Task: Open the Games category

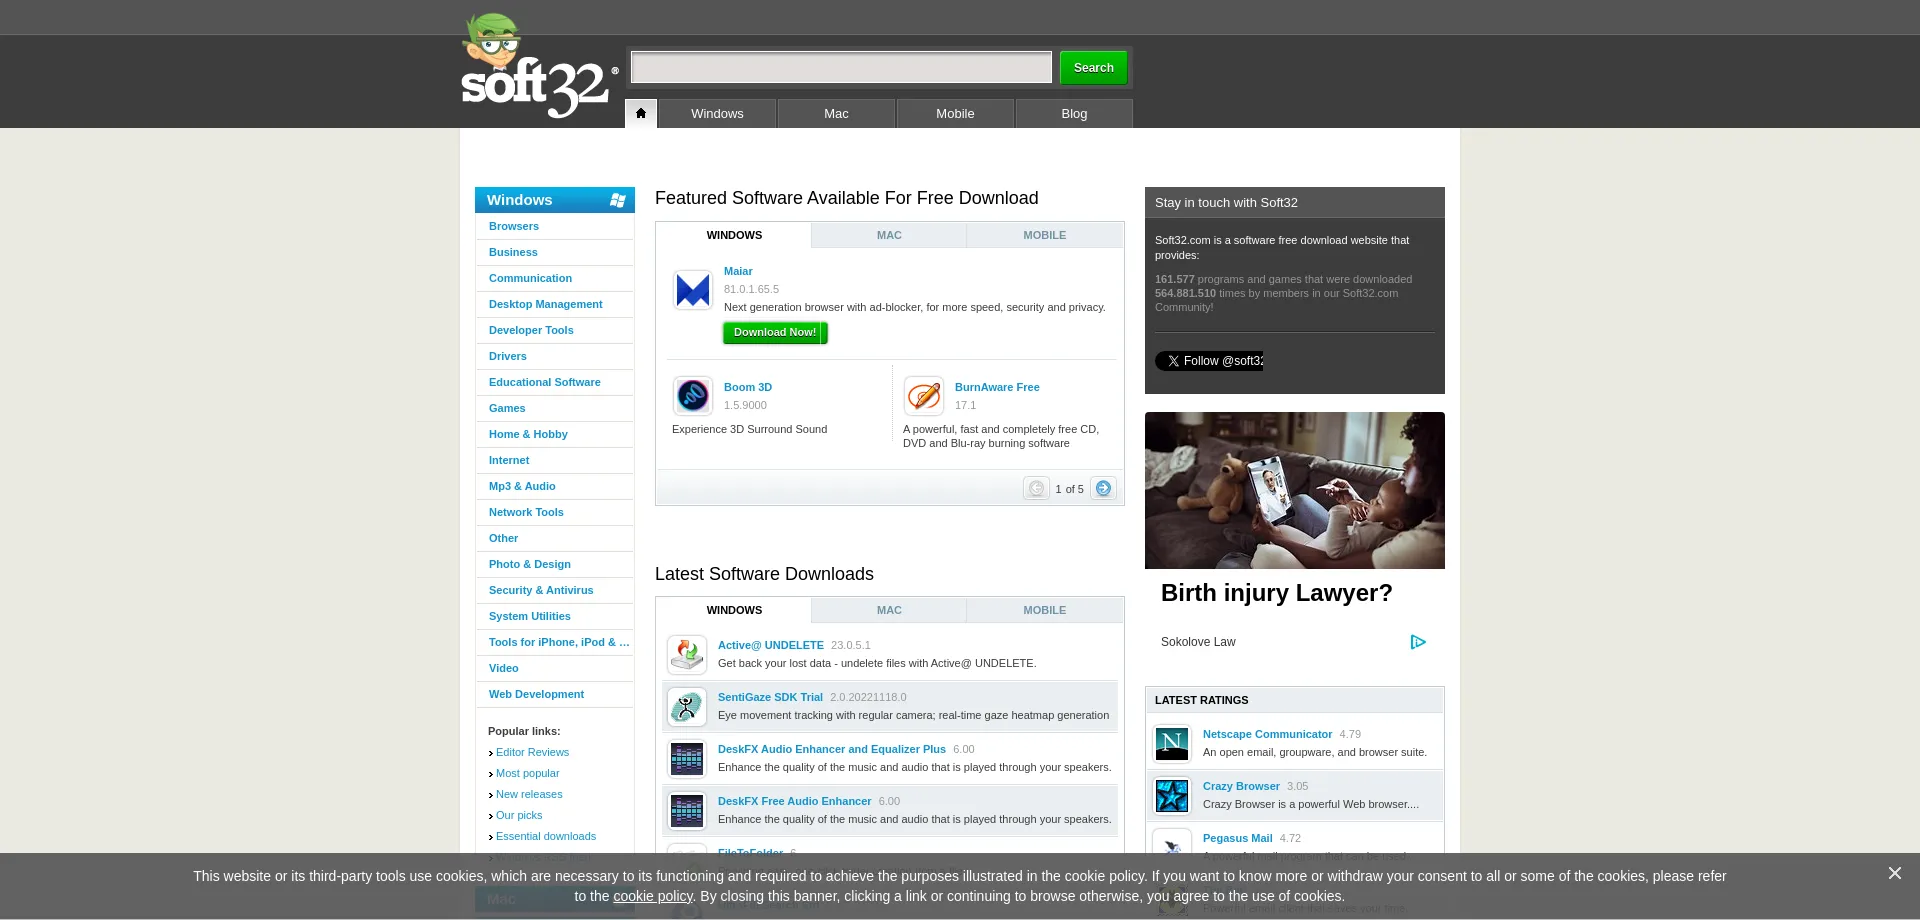Action: (x=507, y=408)
